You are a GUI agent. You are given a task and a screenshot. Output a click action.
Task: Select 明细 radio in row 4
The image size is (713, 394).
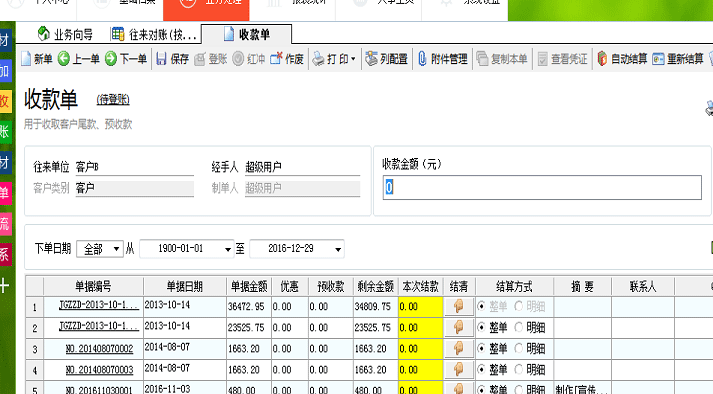coord(518,369)
